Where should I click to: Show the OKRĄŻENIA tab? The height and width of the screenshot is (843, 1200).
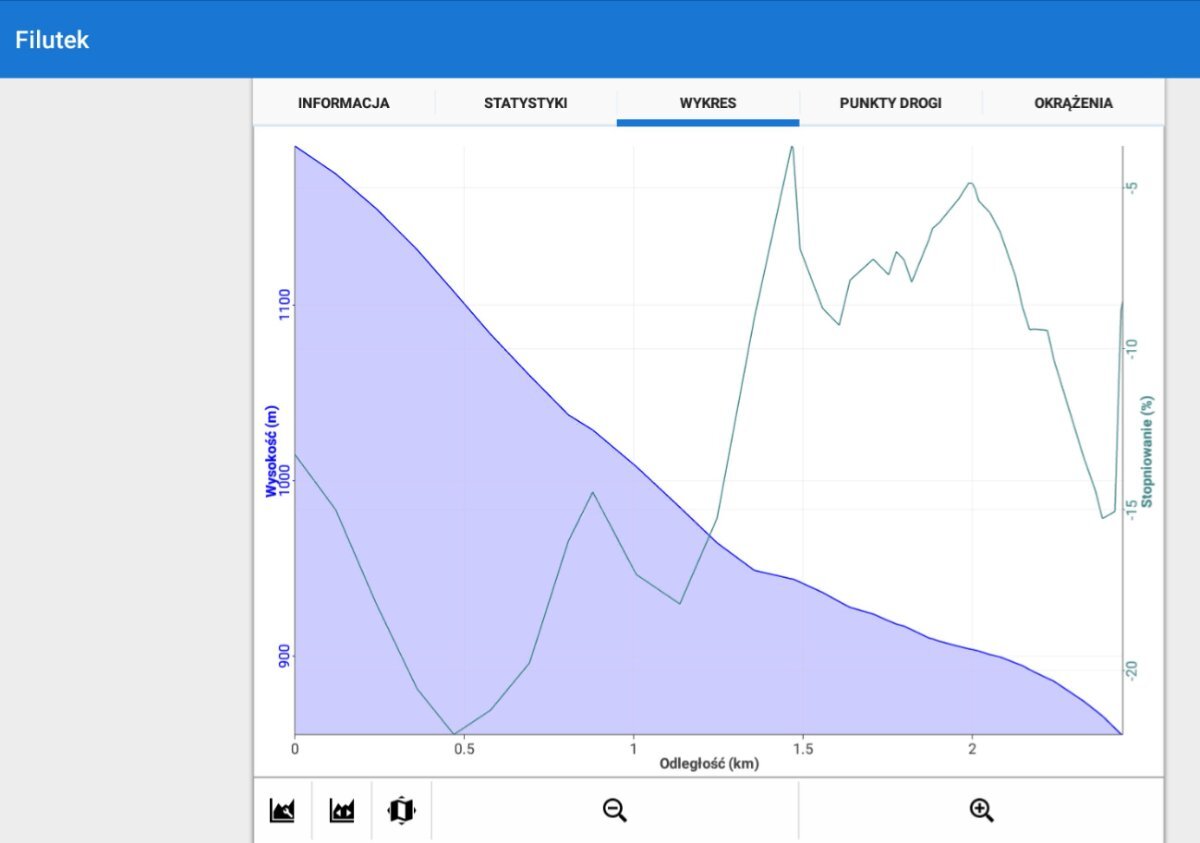[x=1073, y=103]
